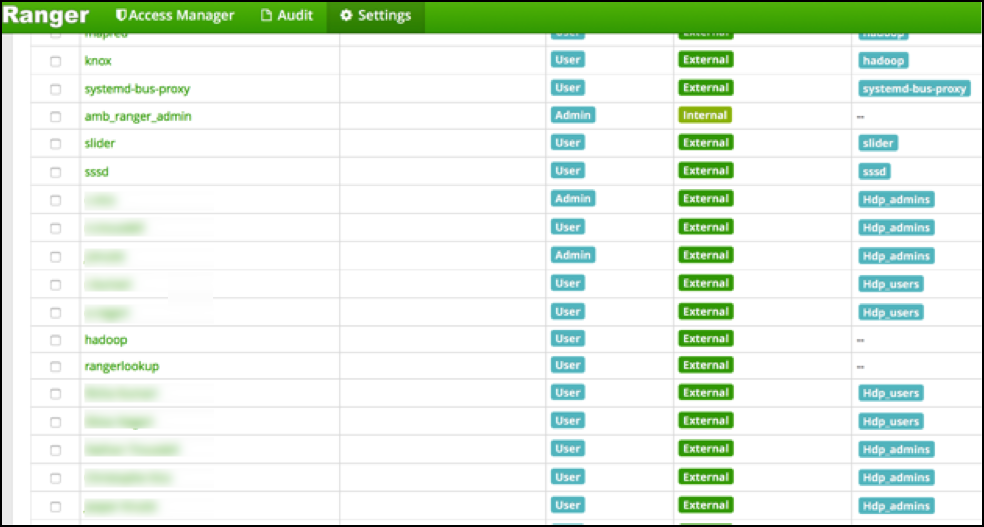Select the amb_ranger_admin row checkbox
Viewport: 984px width, 527px height.
click(56, 117)
